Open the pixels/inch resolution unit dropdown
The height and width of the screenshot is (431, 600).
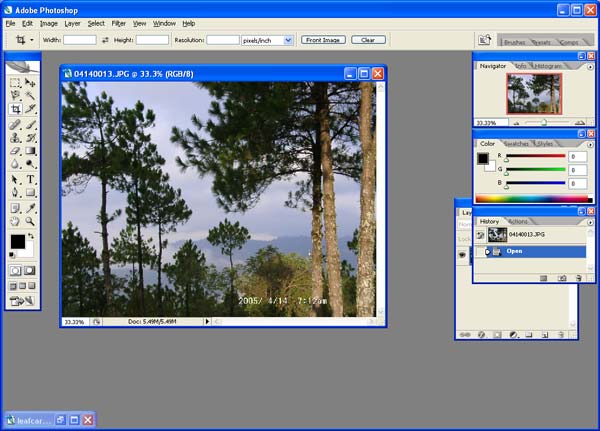click(x=288, y=40)
